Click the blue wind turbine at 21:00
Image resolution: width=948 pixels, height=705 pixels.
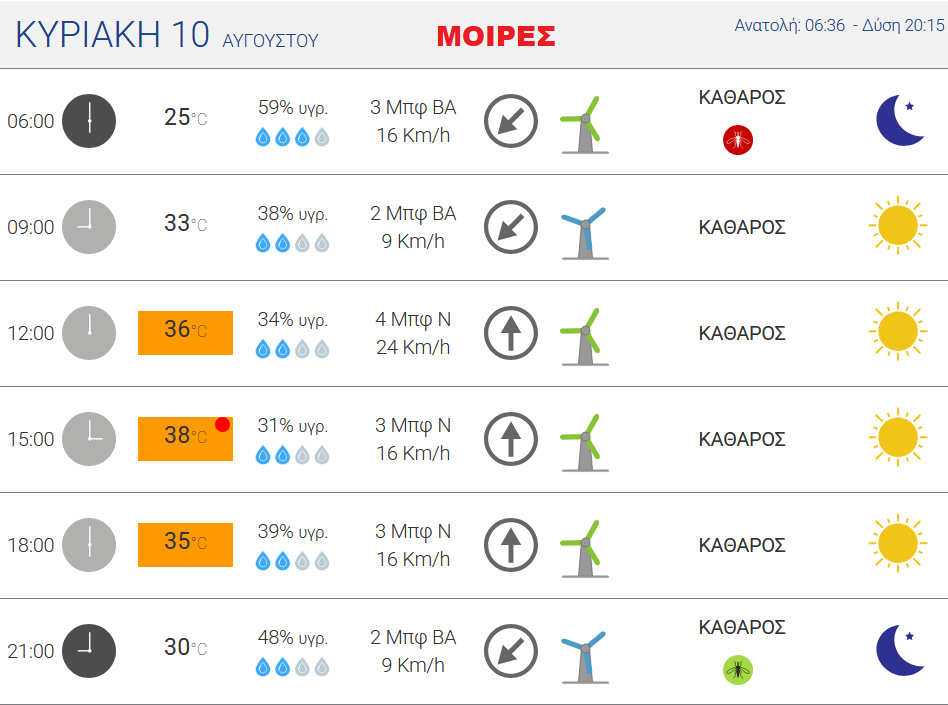click(x=585, y=657)
